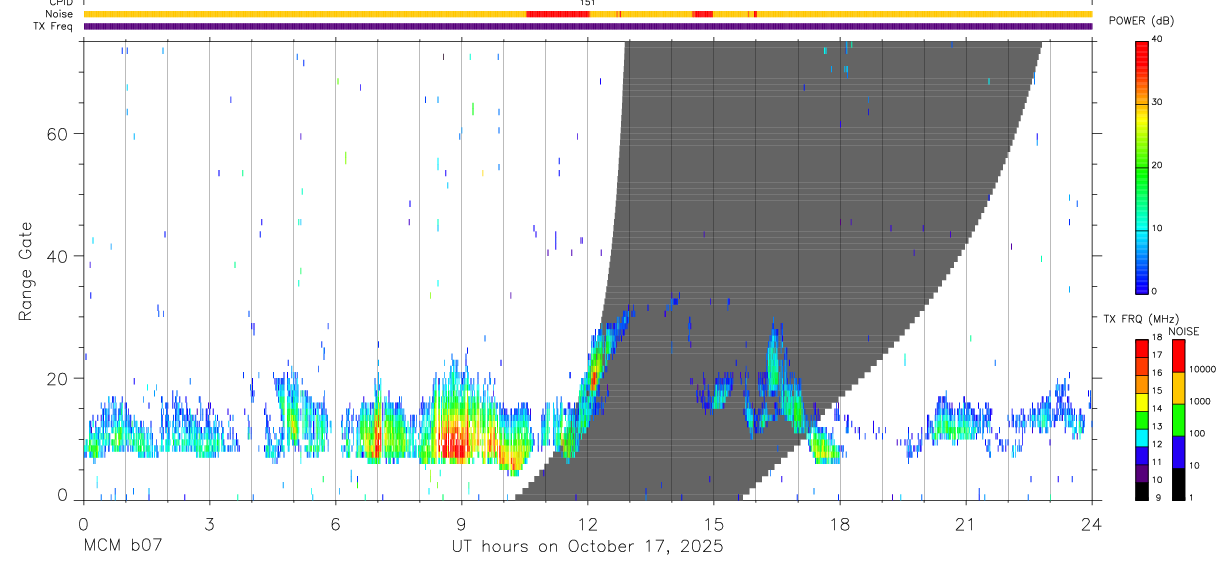1228x567 pixels.
Task: Click the '100' label on the NOISE scale
Action: click(1198, 434)
